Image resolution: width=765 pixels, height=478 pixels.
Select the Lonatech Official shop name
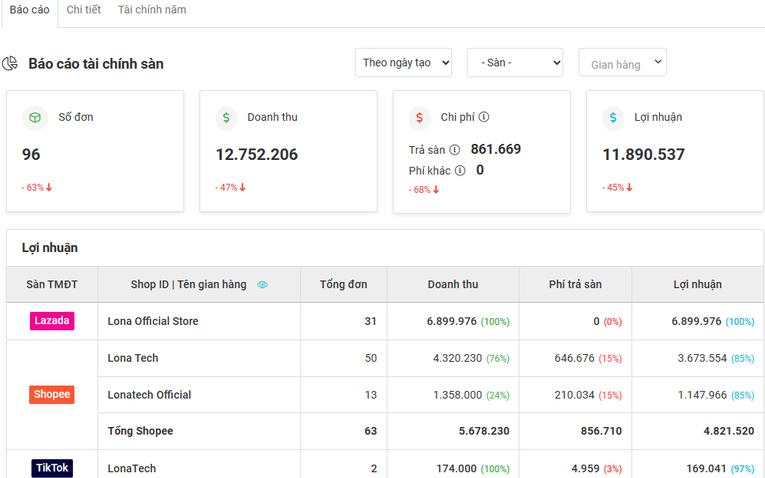coord(149,395)
